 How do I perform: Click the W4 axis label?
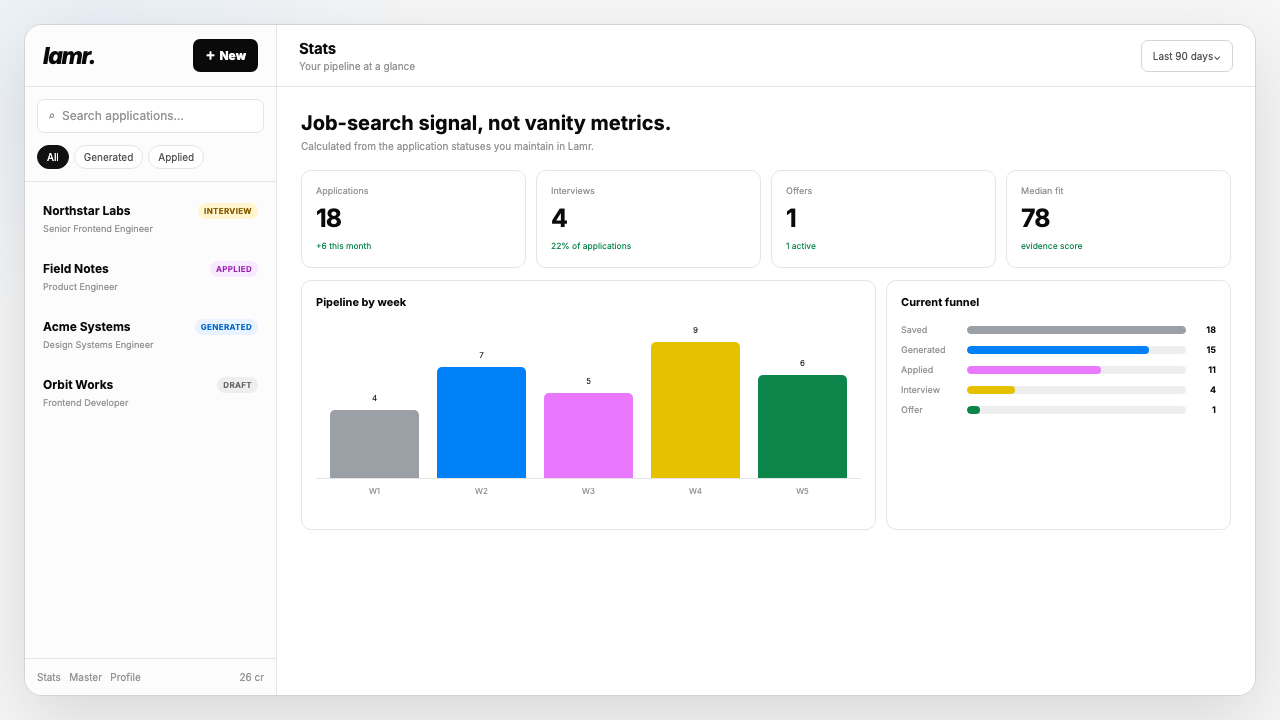pos(695,491)
